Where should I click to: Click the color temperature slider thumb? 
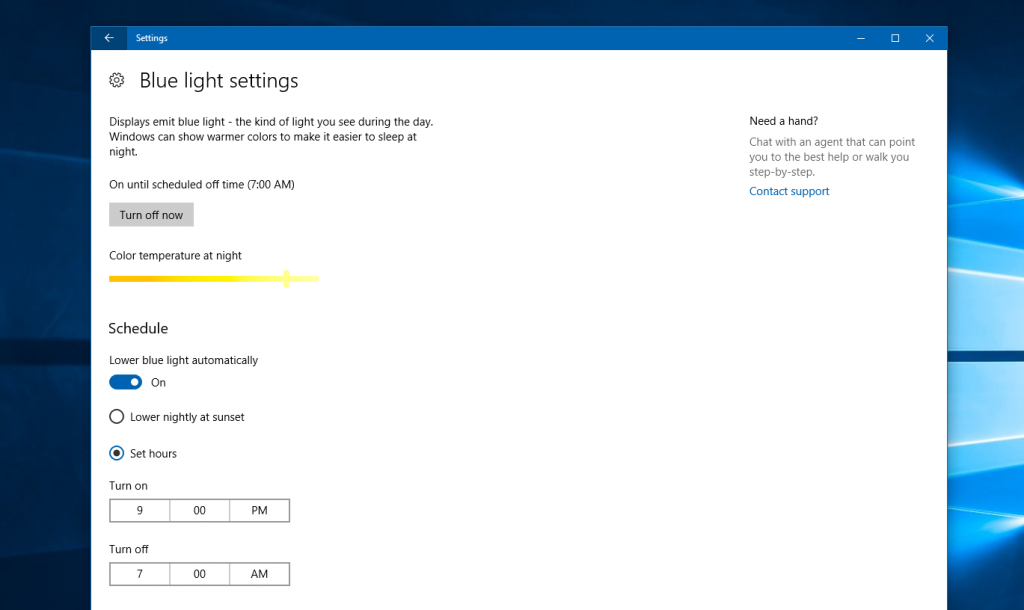pyautogui.click(x=286, y=278)
